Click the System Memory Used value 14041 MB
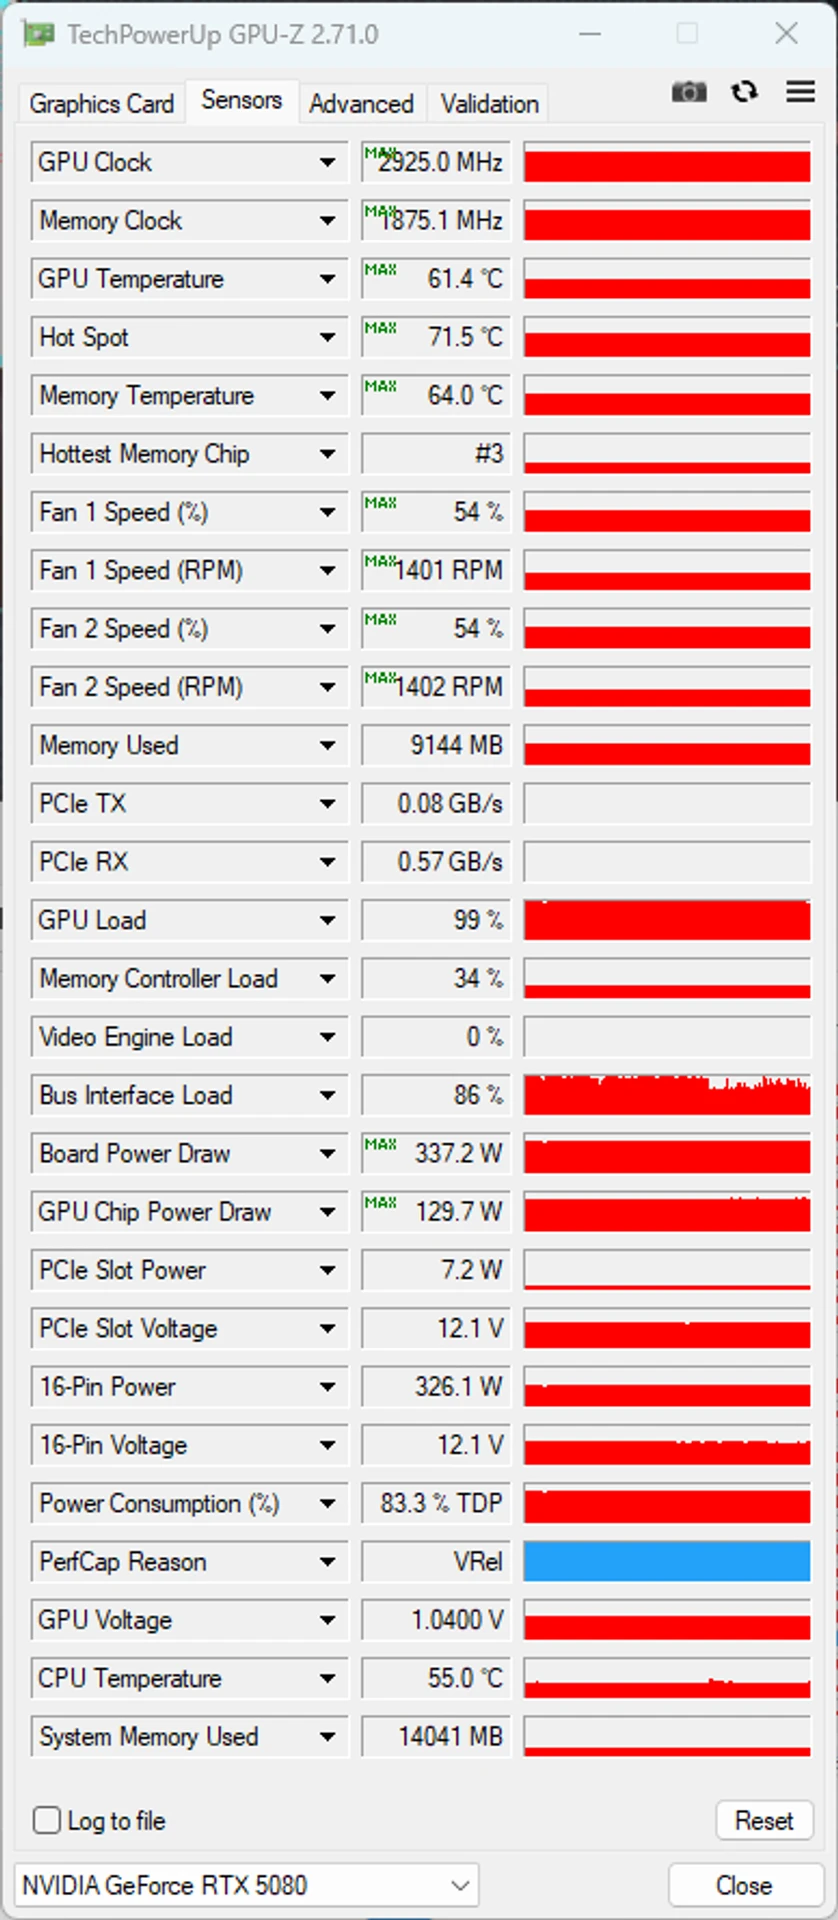The image size is (838, 1920). 436,1737
